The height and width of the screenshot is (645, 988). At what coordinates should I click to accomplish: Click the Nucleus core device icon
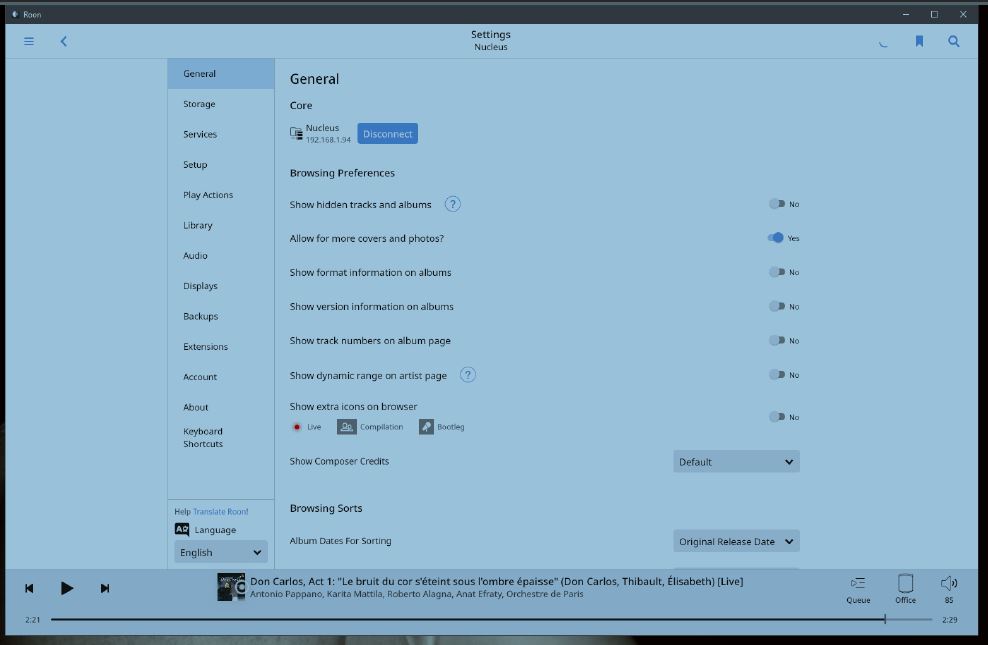coord(296,133)
